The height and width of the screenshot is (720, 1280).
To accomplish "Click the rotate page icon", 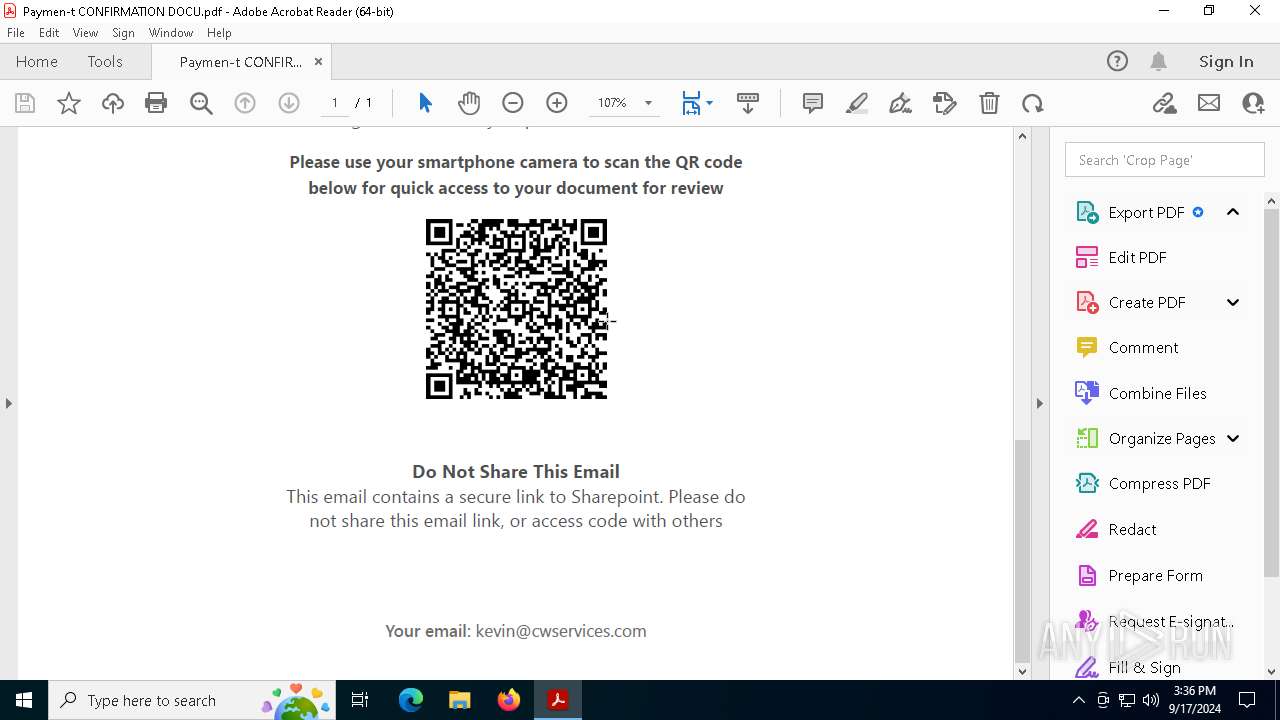I will 1033,103.
